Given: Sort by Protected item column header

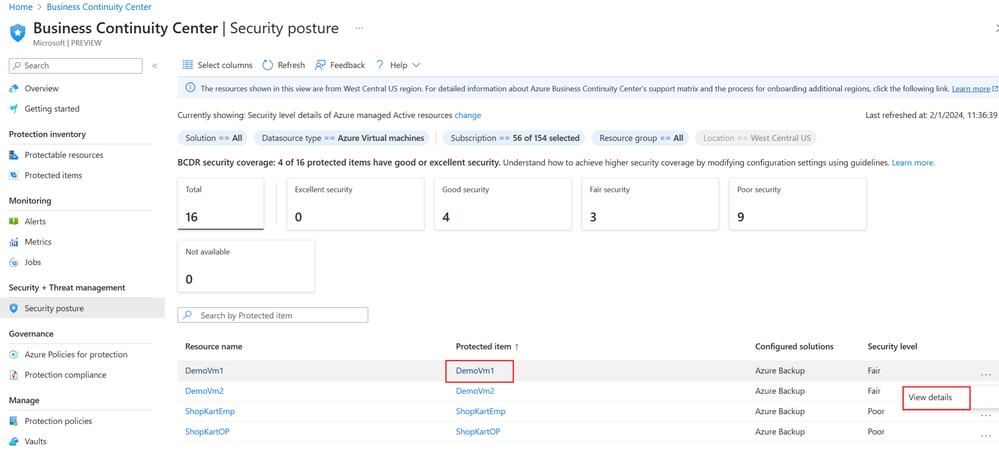Looking at the screenshot, I should [x=487, y=347].
